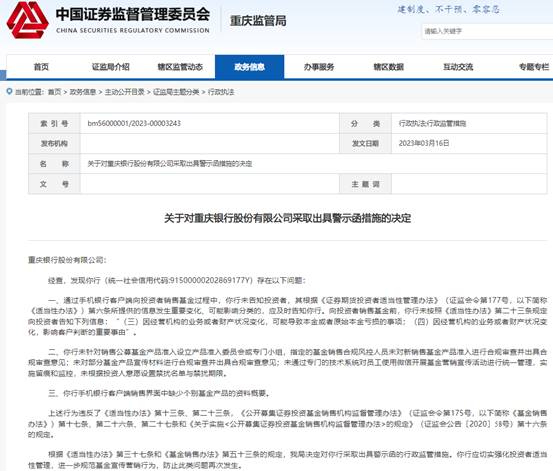Click the 中国证券监督管理委员会 header title
553x471 pixels.
click(x=133, y=14)
